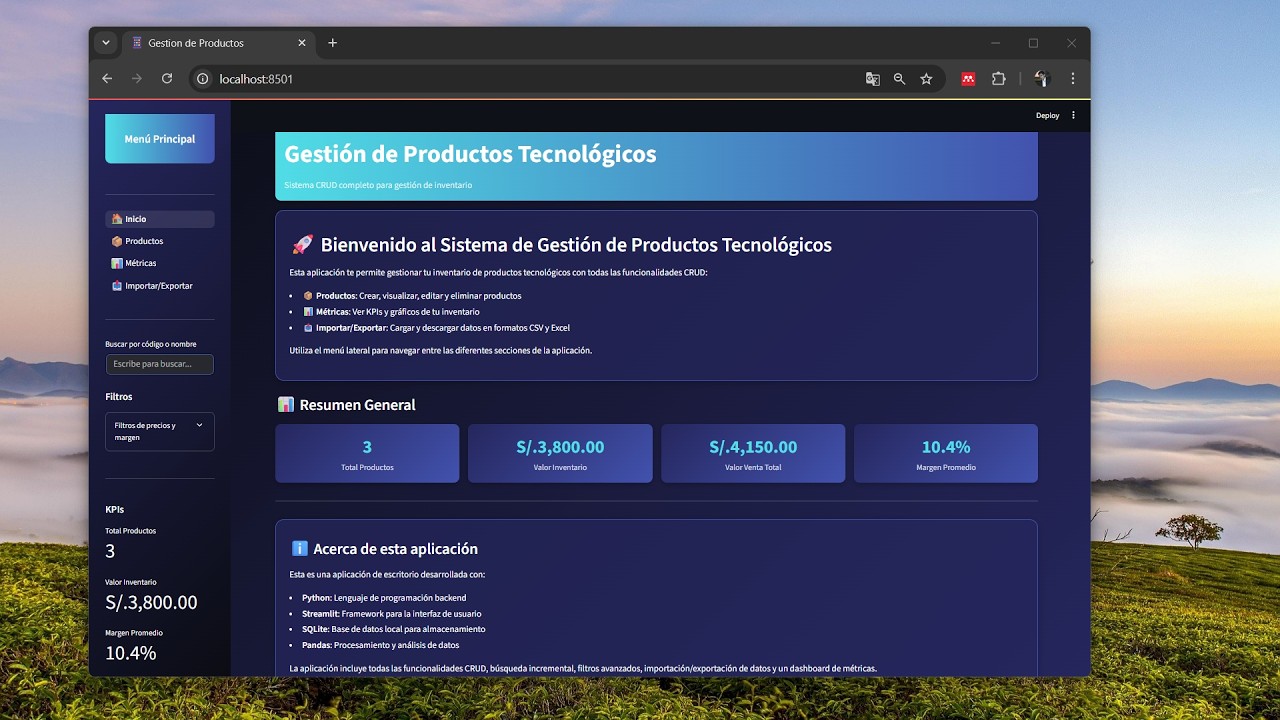Click the Menú Principal header
This screenshot has height=720, width=1280.
click(160, 139)
